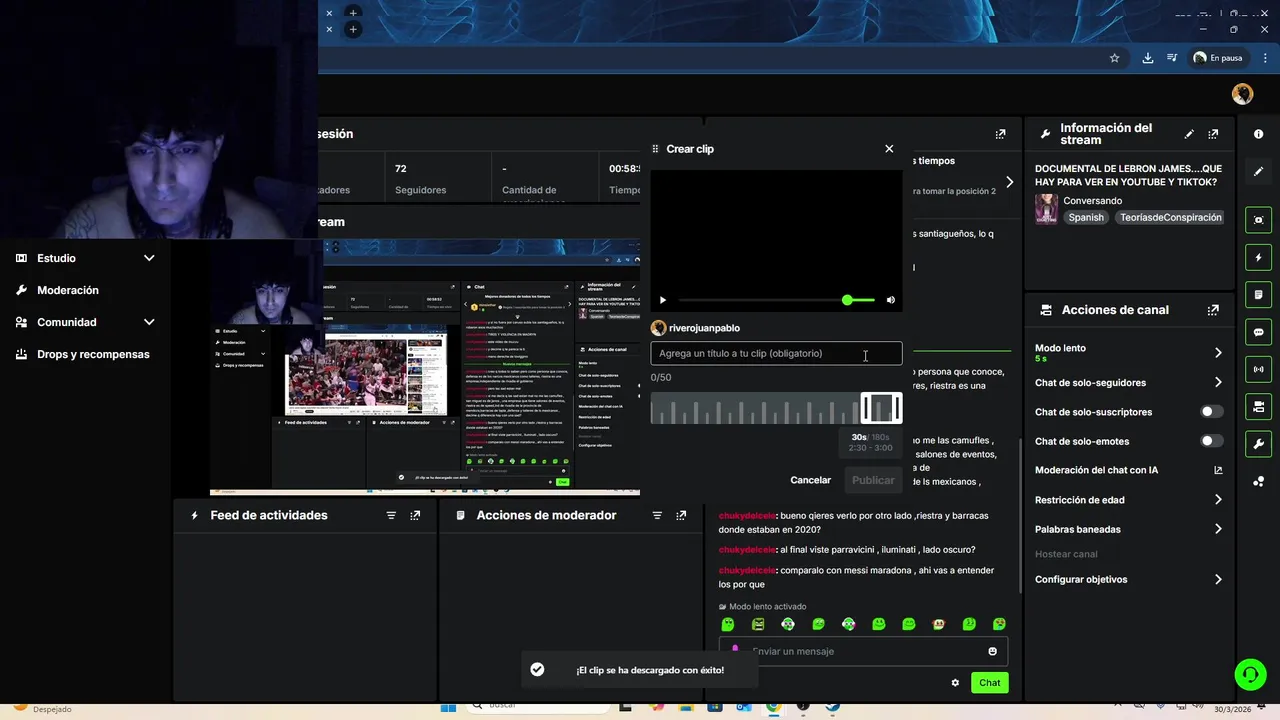The image size is (1280, 720).
Task: Edit stream information pencil icon
Action: [x=1189, y=134]
